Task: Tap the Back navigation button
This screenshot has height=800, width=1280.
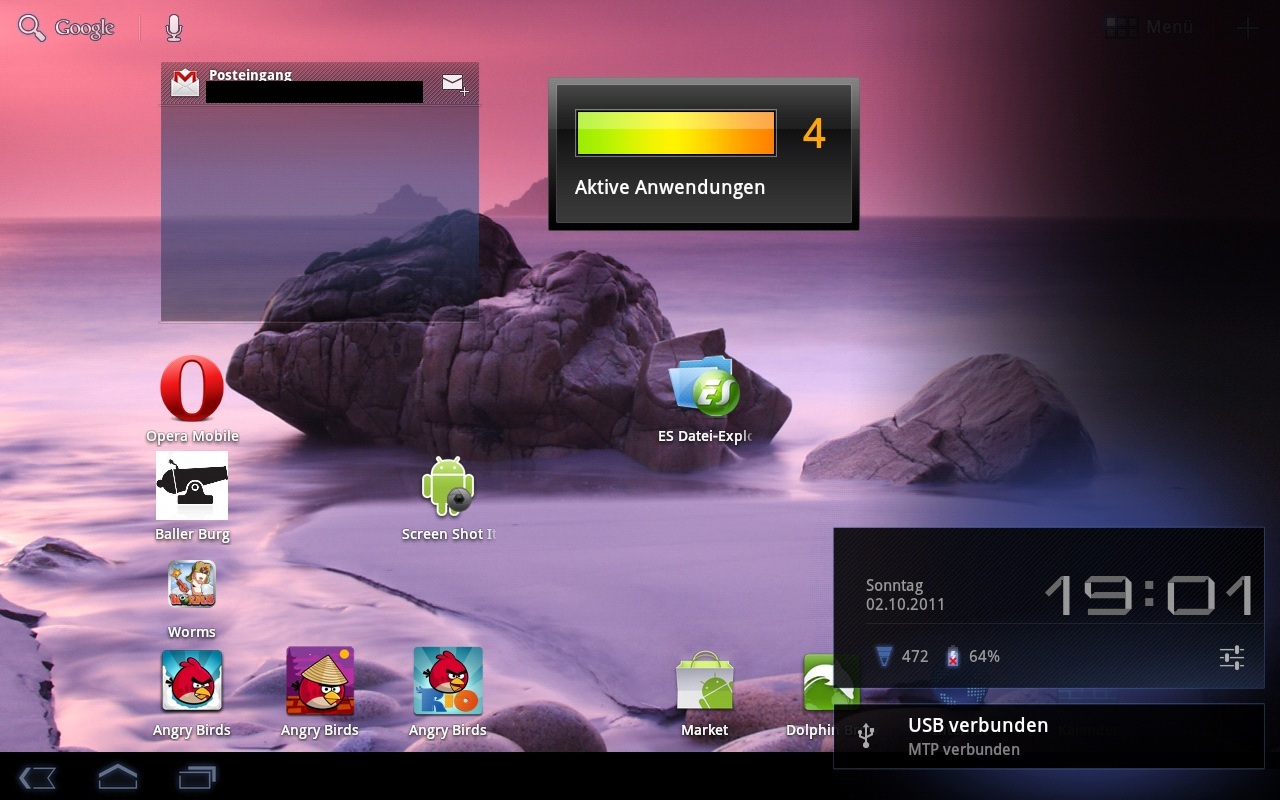Action: (37, 777)
